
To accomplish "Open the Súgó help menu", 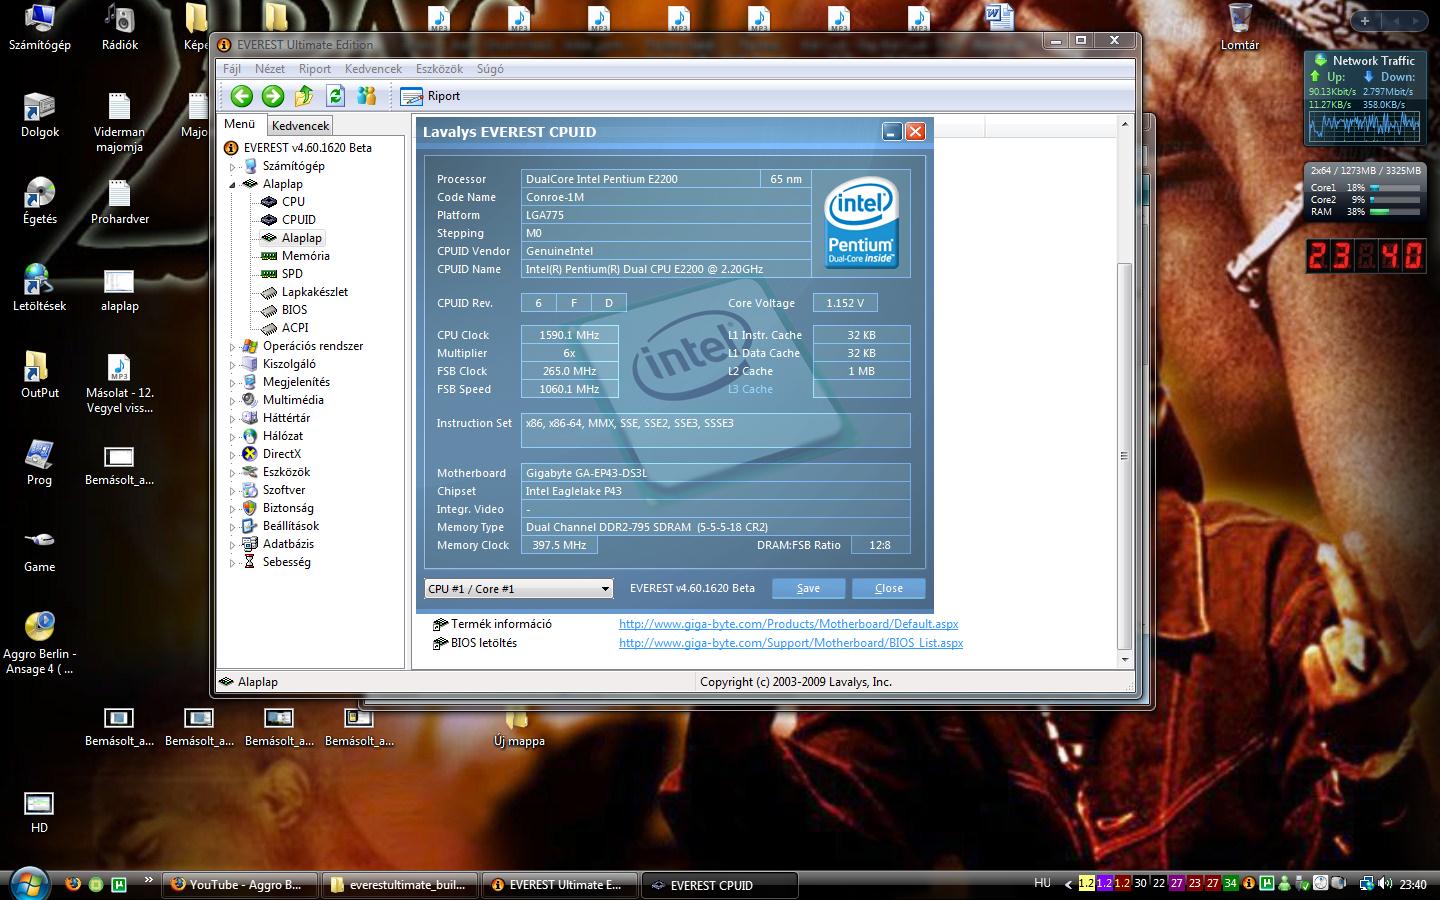I will click(490, 69).
